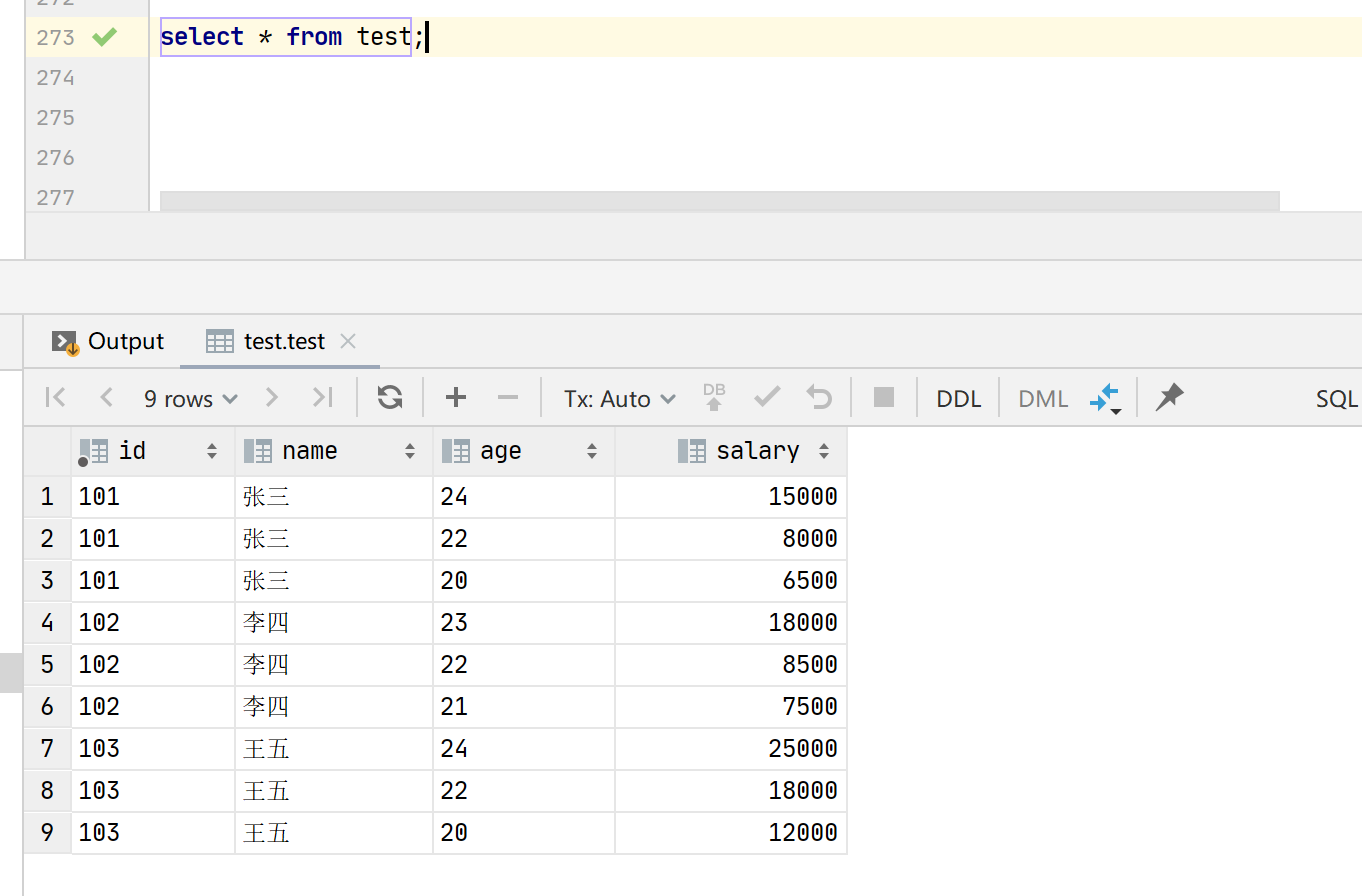Click the Submit changes DB arrow icon
The height and width of the screenshot is (896, 1362).
tap(714, 398)
